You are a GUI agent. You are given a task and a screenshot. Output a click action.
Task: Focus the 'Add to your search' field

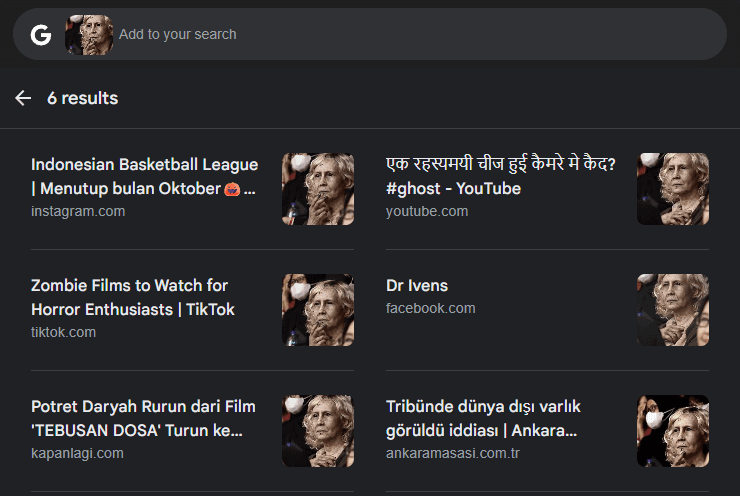click(x=420, y=34)
